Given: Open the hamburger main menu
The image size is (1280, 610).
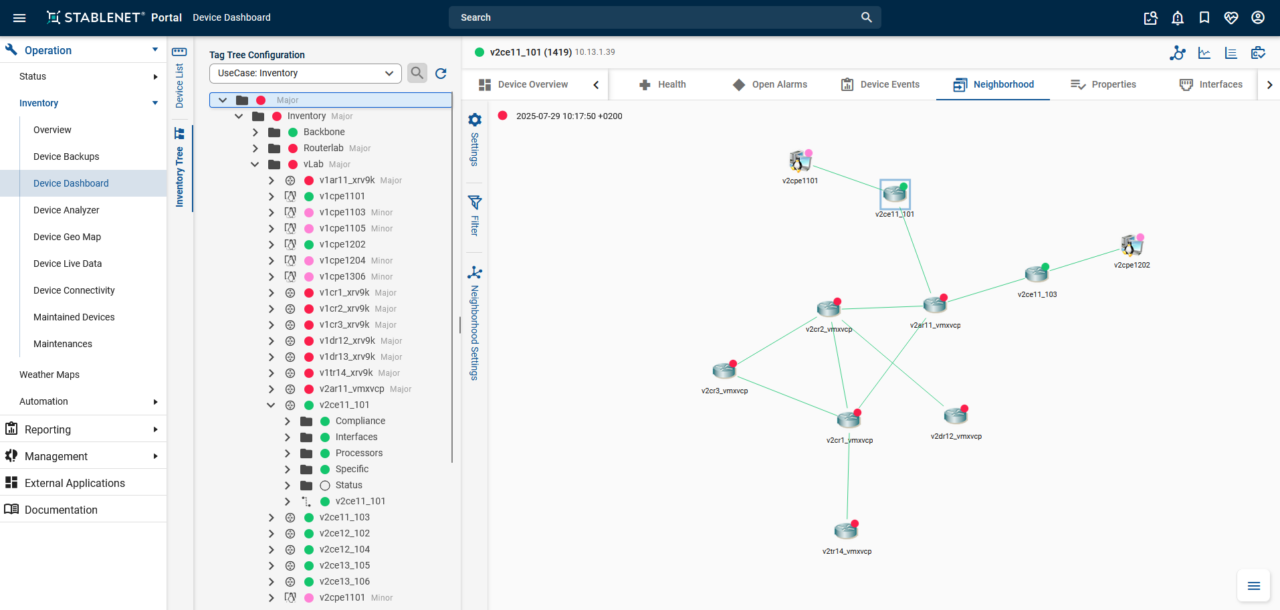Looking at the screenshot, I should tap(19, 17).
